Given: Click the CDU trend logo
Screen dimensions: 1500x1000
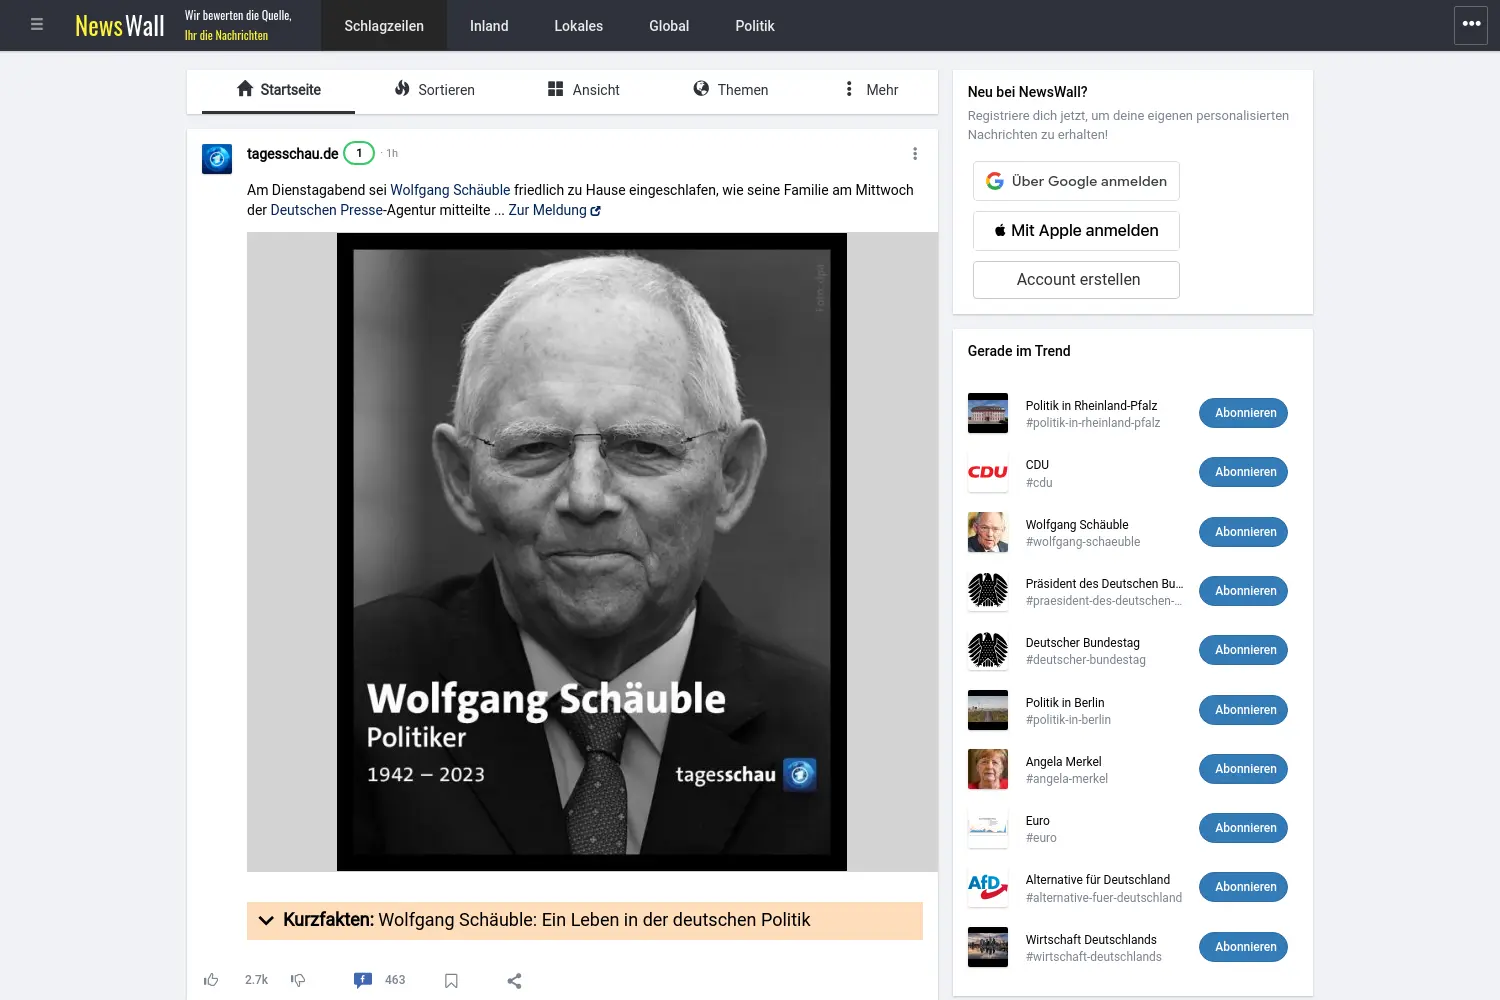Looking at the screenshot, I should click(x=988, y=472).
